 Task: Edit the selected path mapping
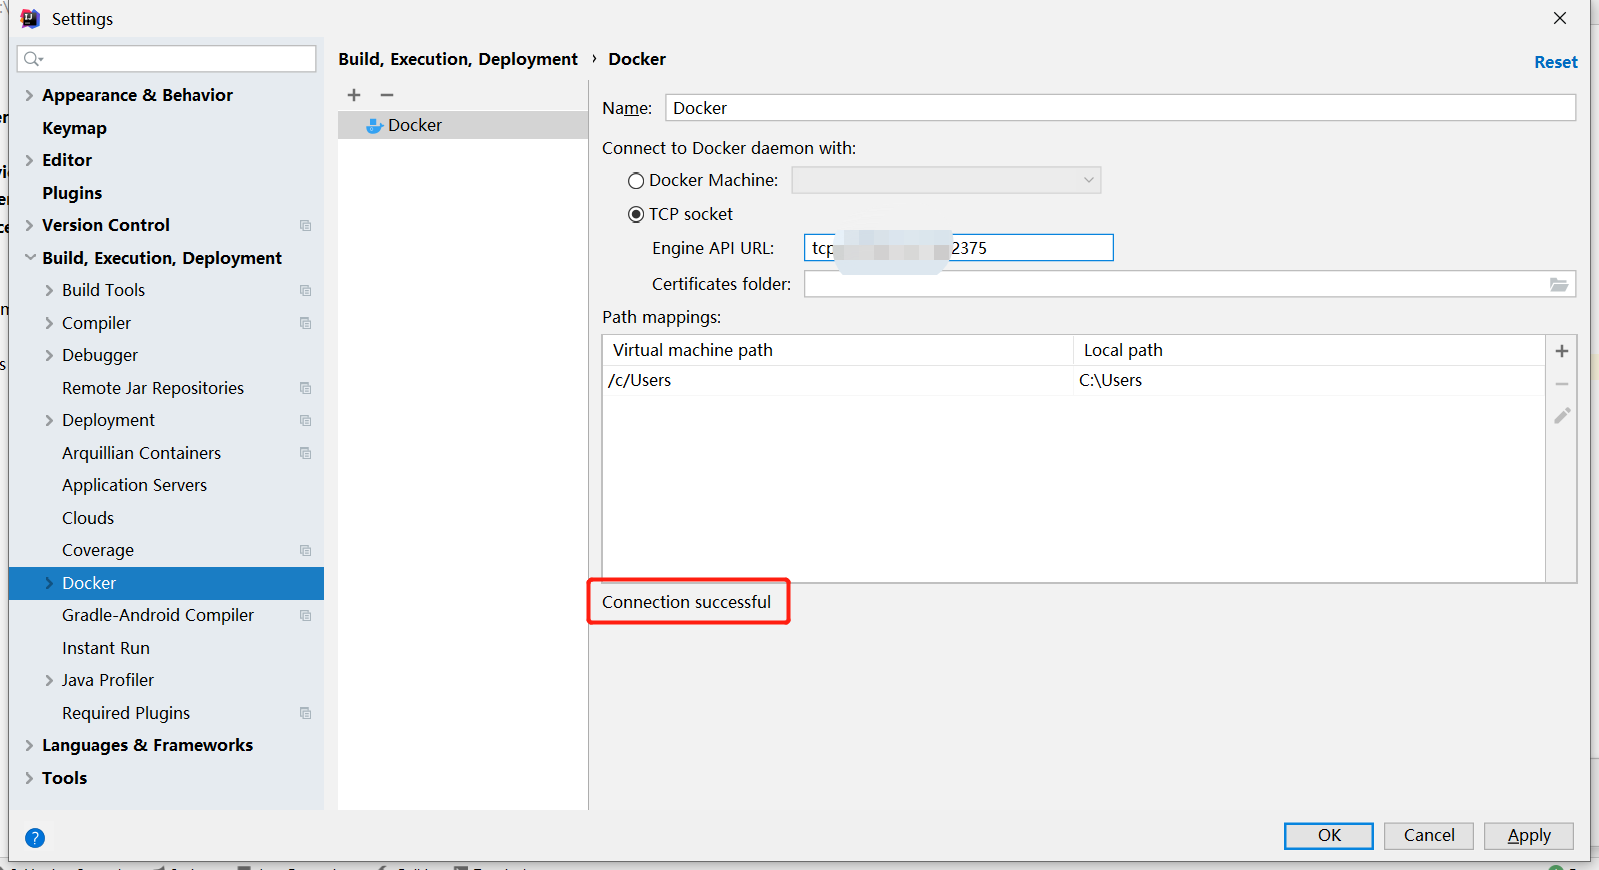[x=1562, y=416]
